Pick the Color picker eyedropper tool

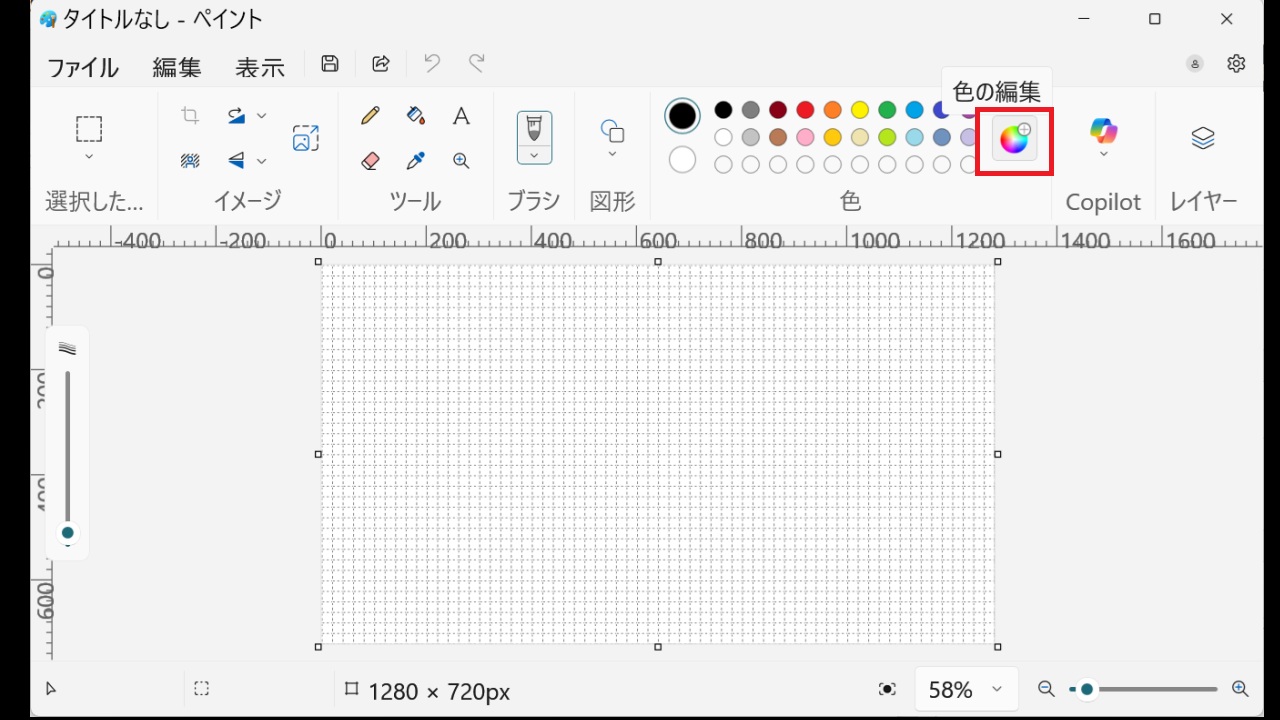[416, 160]
